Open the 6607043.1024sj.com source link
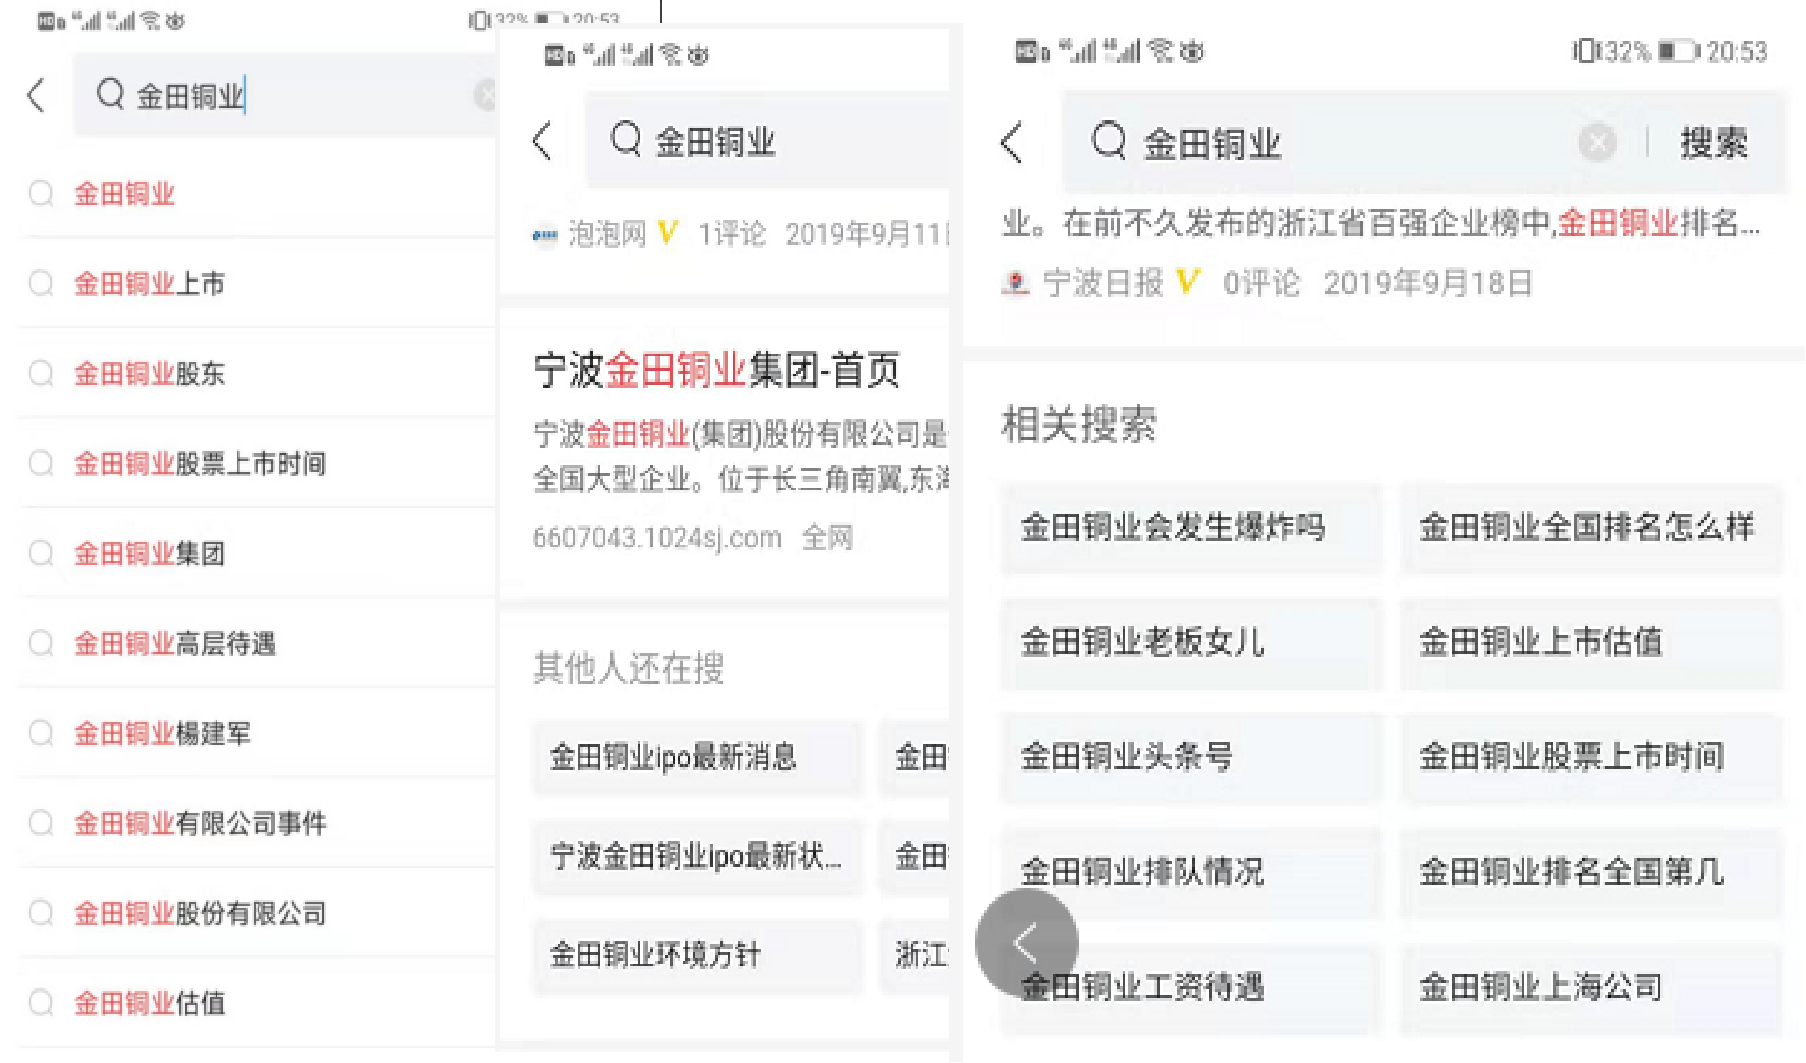The height and width of the screenshot is (1063, 1806). point(657,538)
